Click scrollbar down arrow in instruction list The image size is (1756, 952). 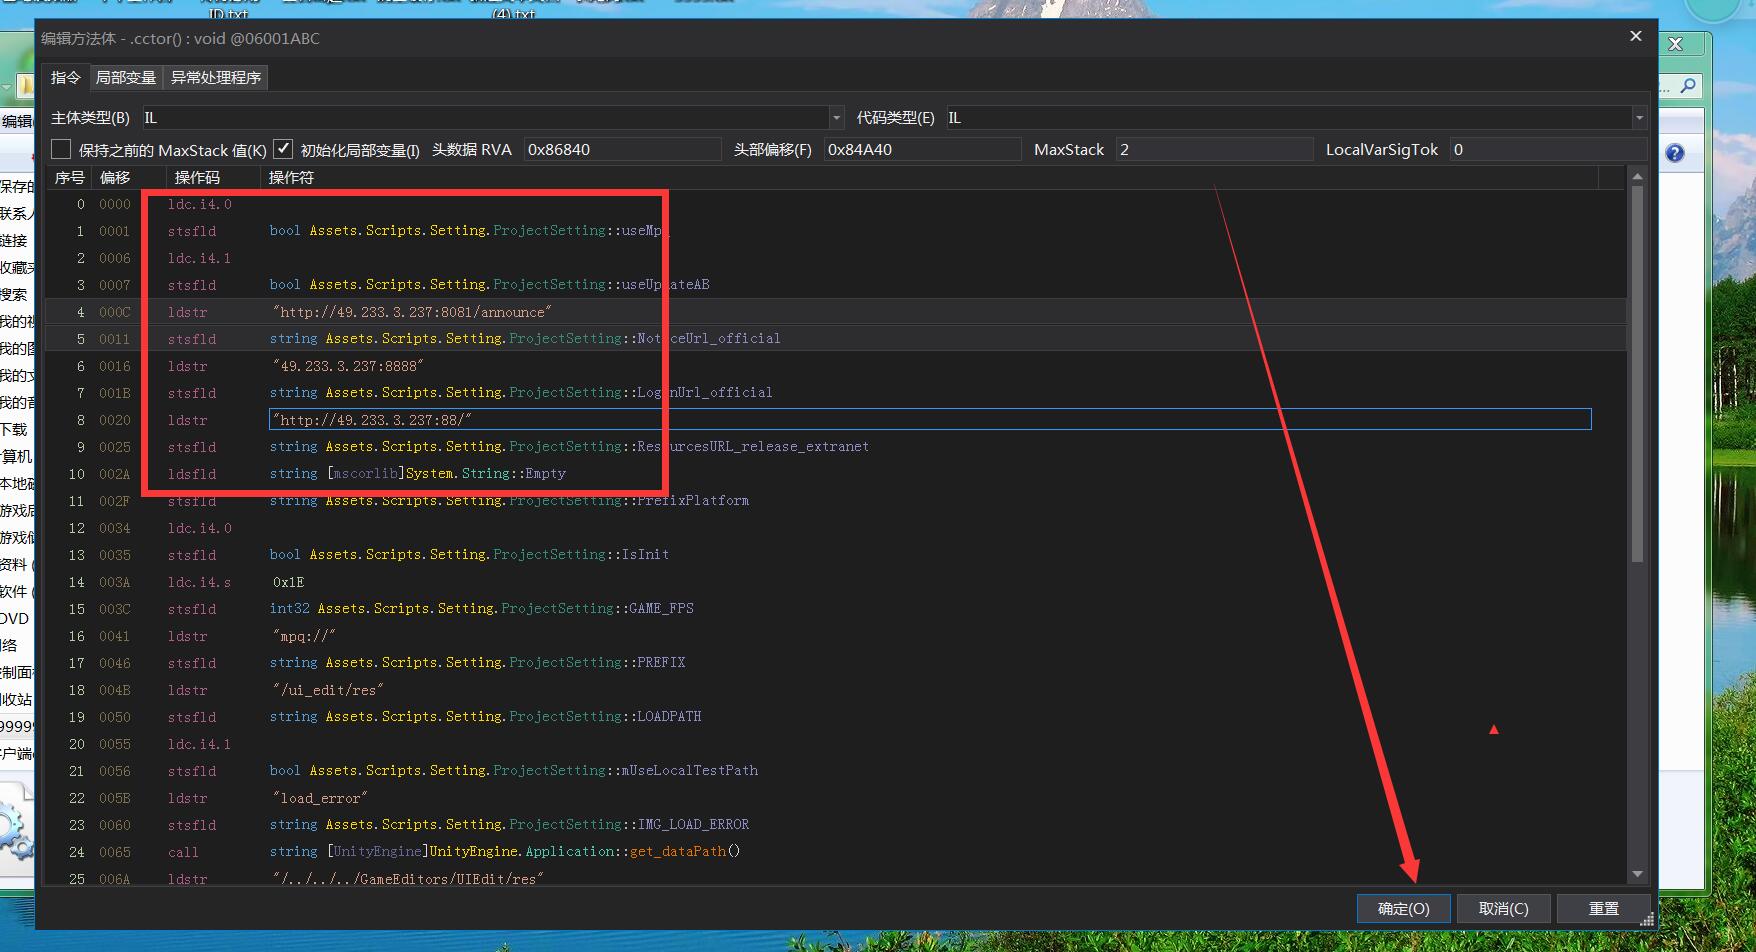coord(1637,874)
